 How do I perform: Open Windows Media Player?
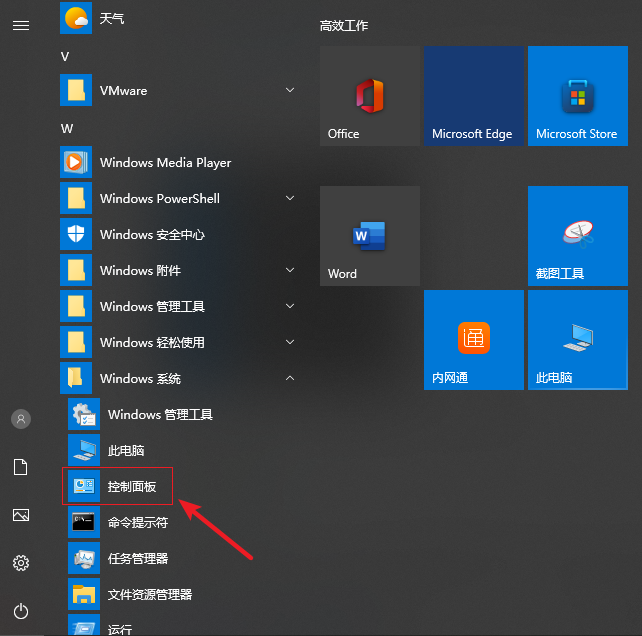(x=165, y=163)
